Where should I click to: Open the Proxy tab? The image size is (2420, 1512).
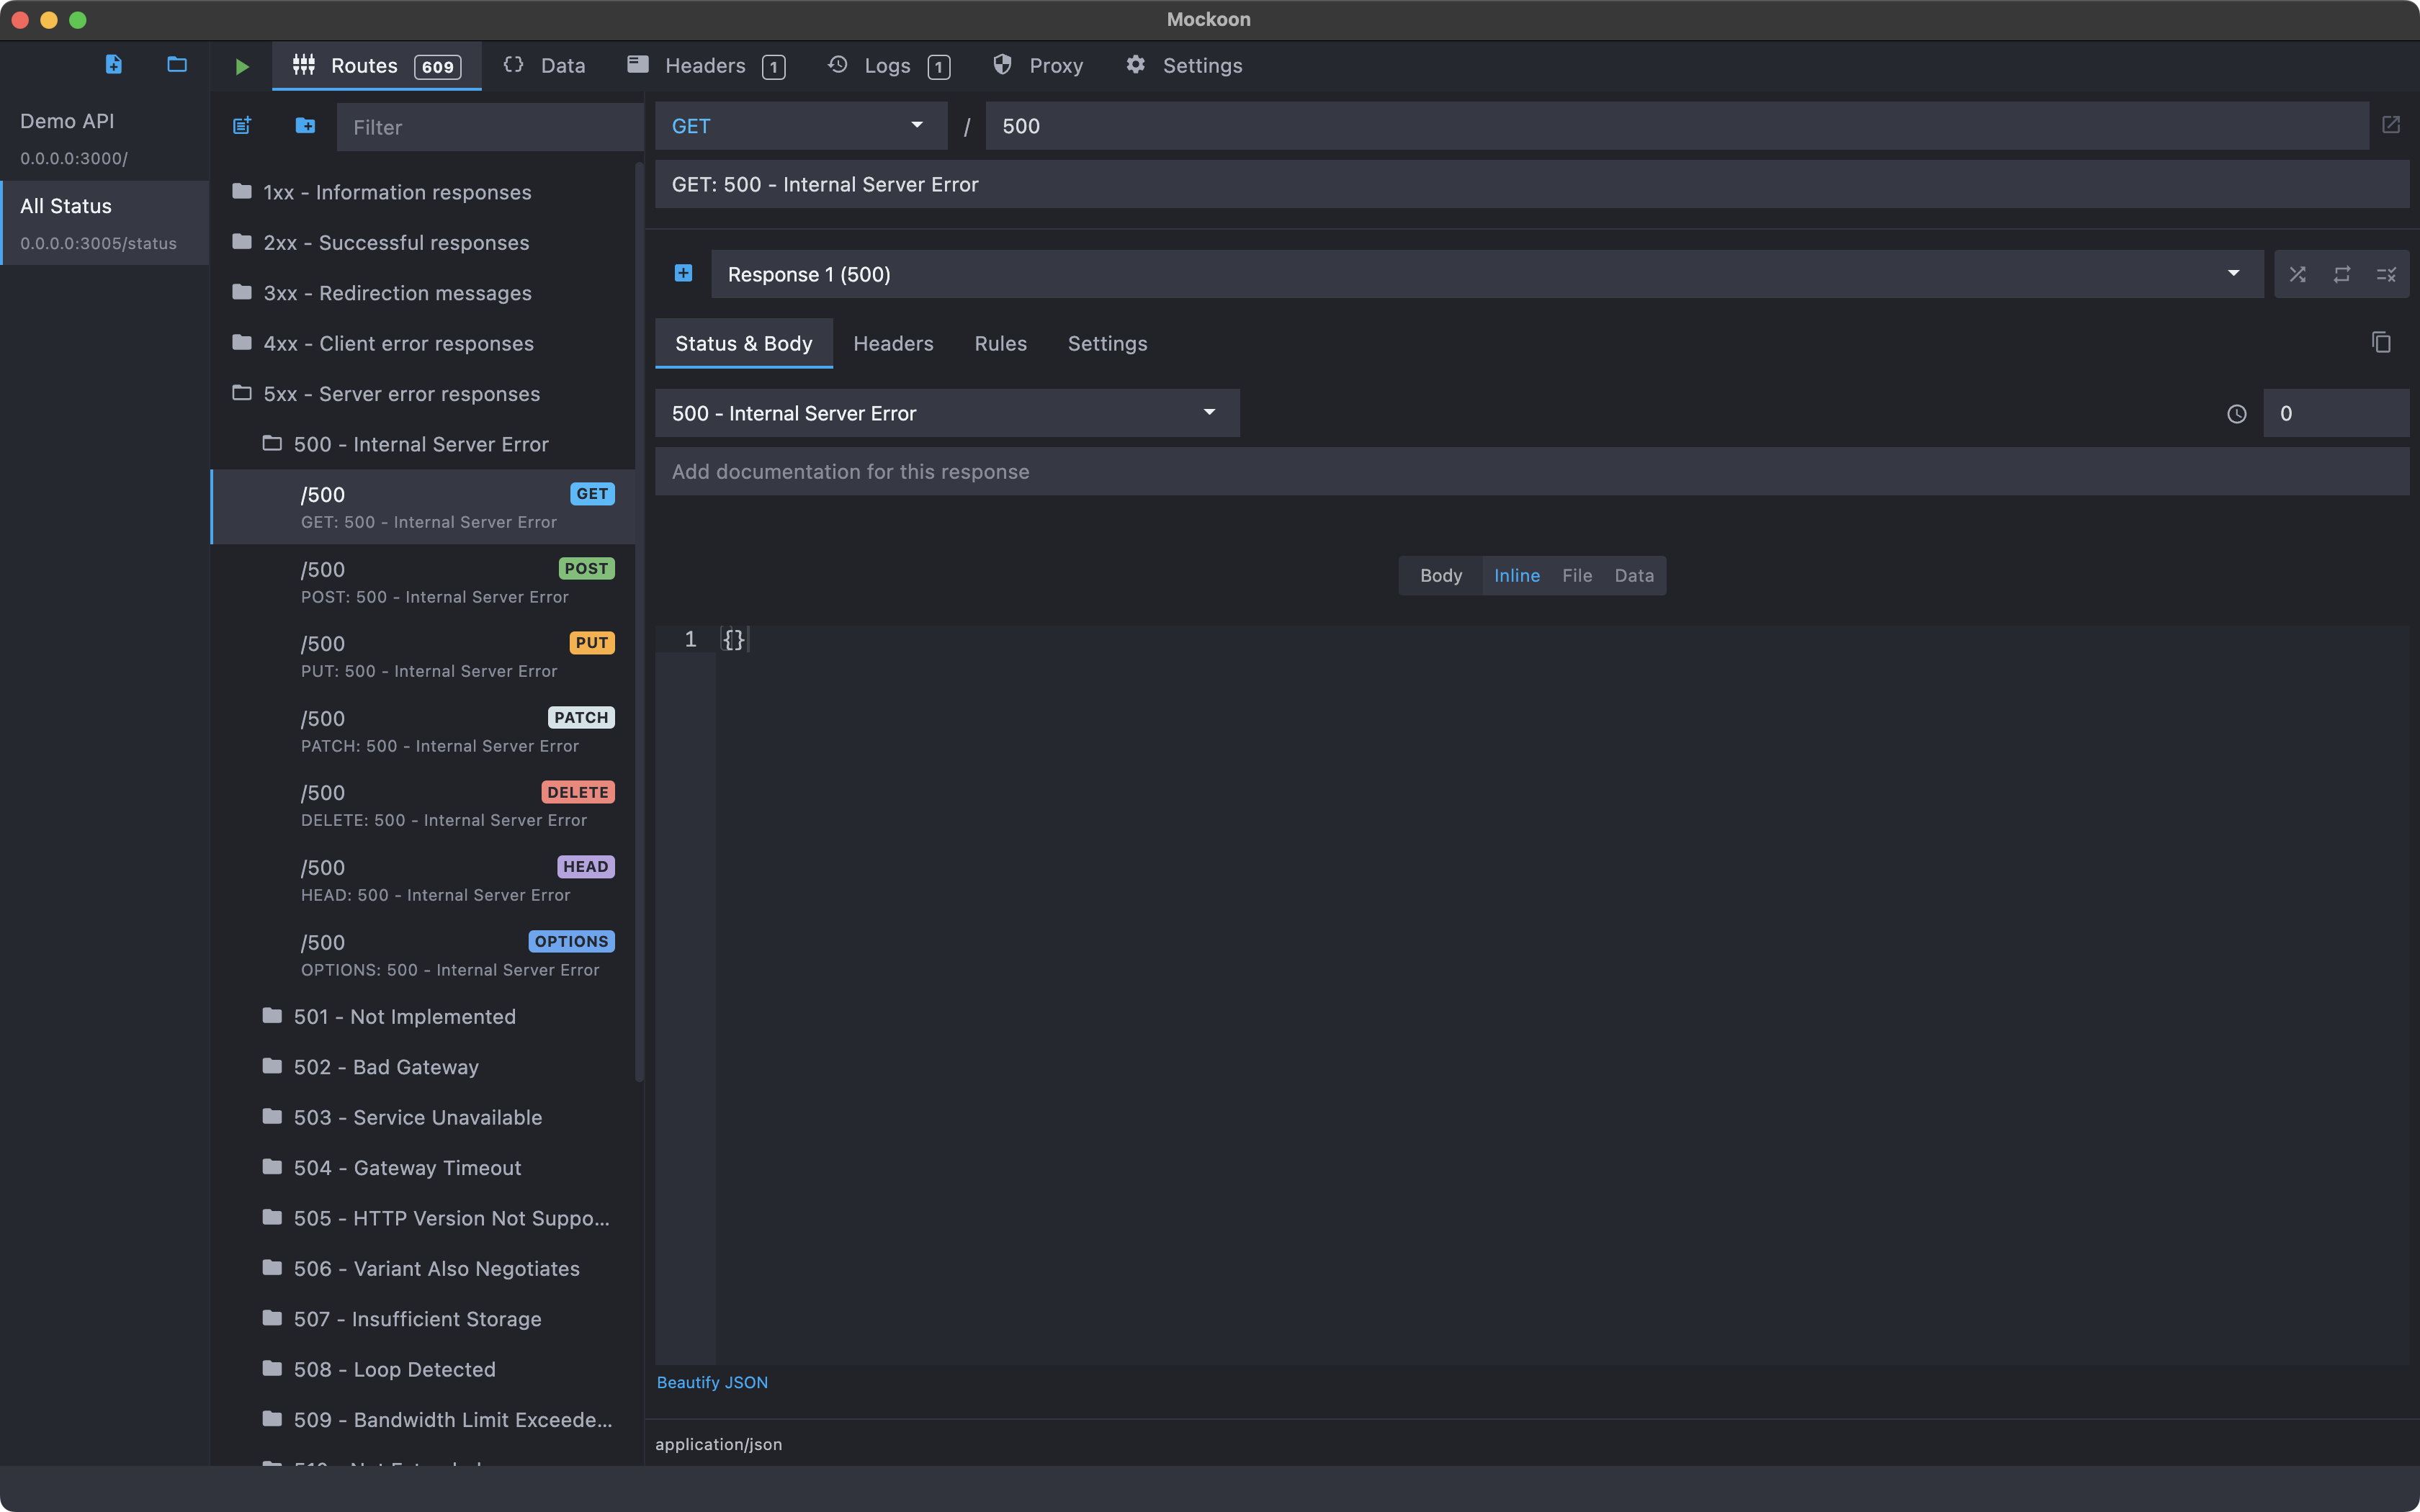(x=1038, y=66)
